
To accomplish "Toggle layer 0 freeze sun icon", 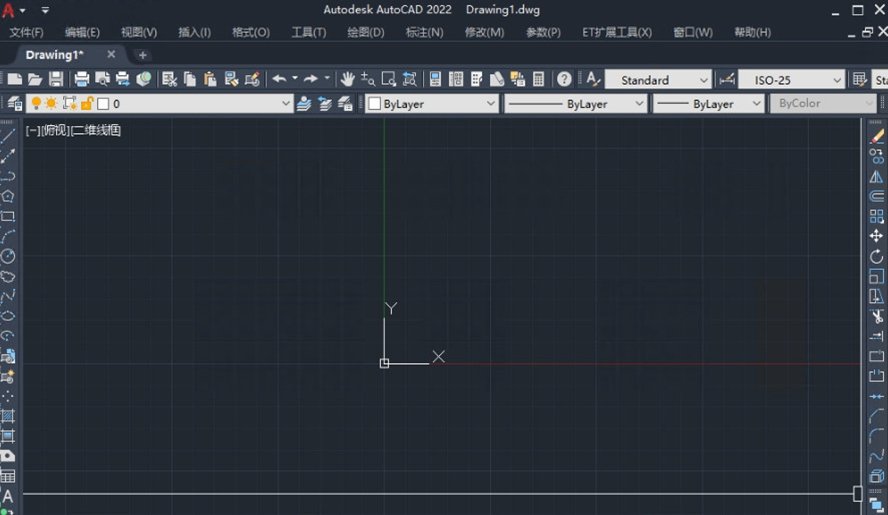I will (52, 104).
